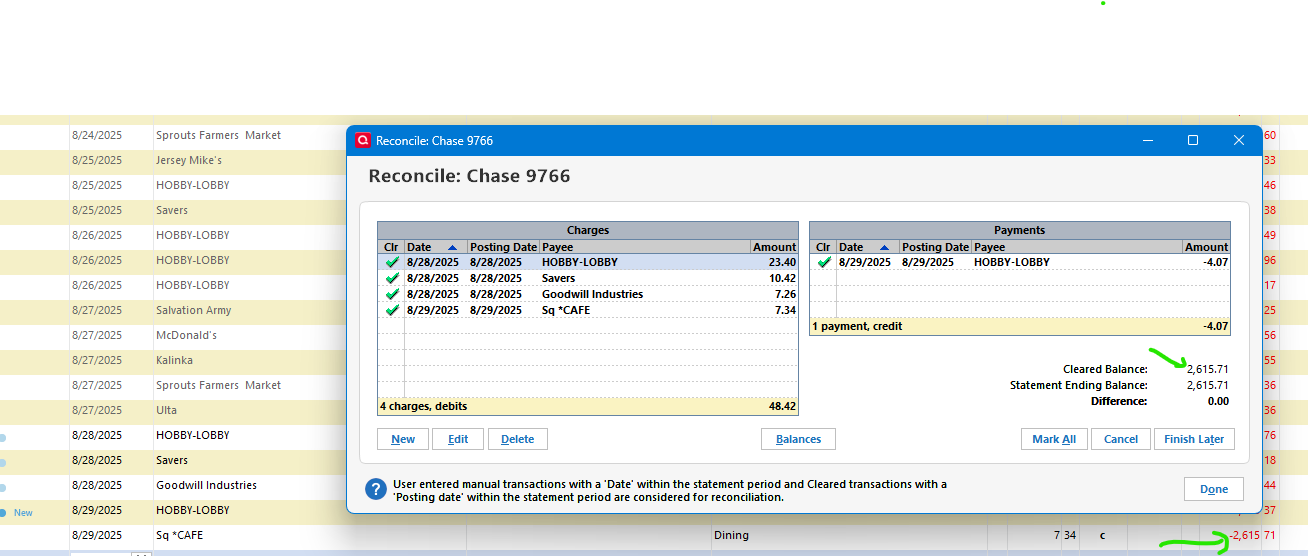Viewport: 1308px width, 556px height.
Task: Select Goodwill Industries row in Charges list
Action: tap(588, 294)
